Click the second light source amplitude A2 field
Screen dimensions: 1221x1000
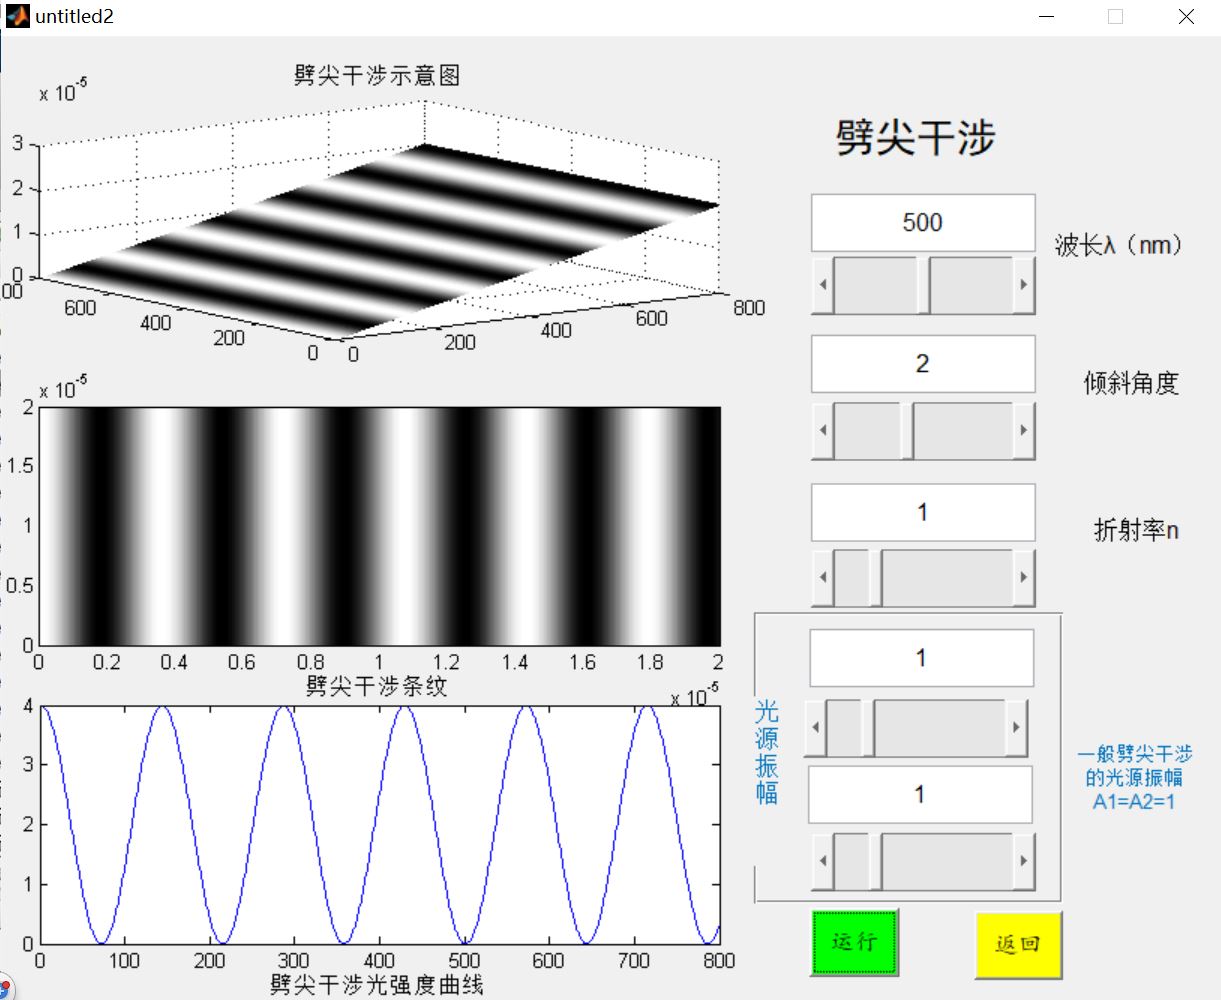(x=919, y=795)
